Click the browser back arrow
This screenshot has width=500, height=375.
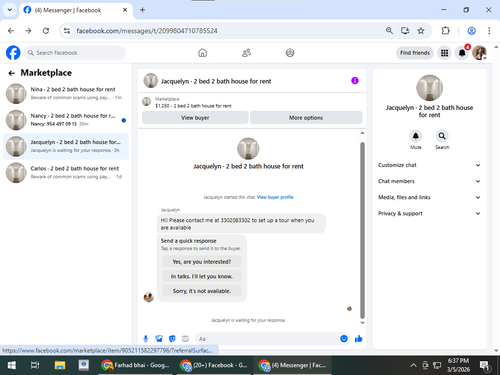point(11,31)
